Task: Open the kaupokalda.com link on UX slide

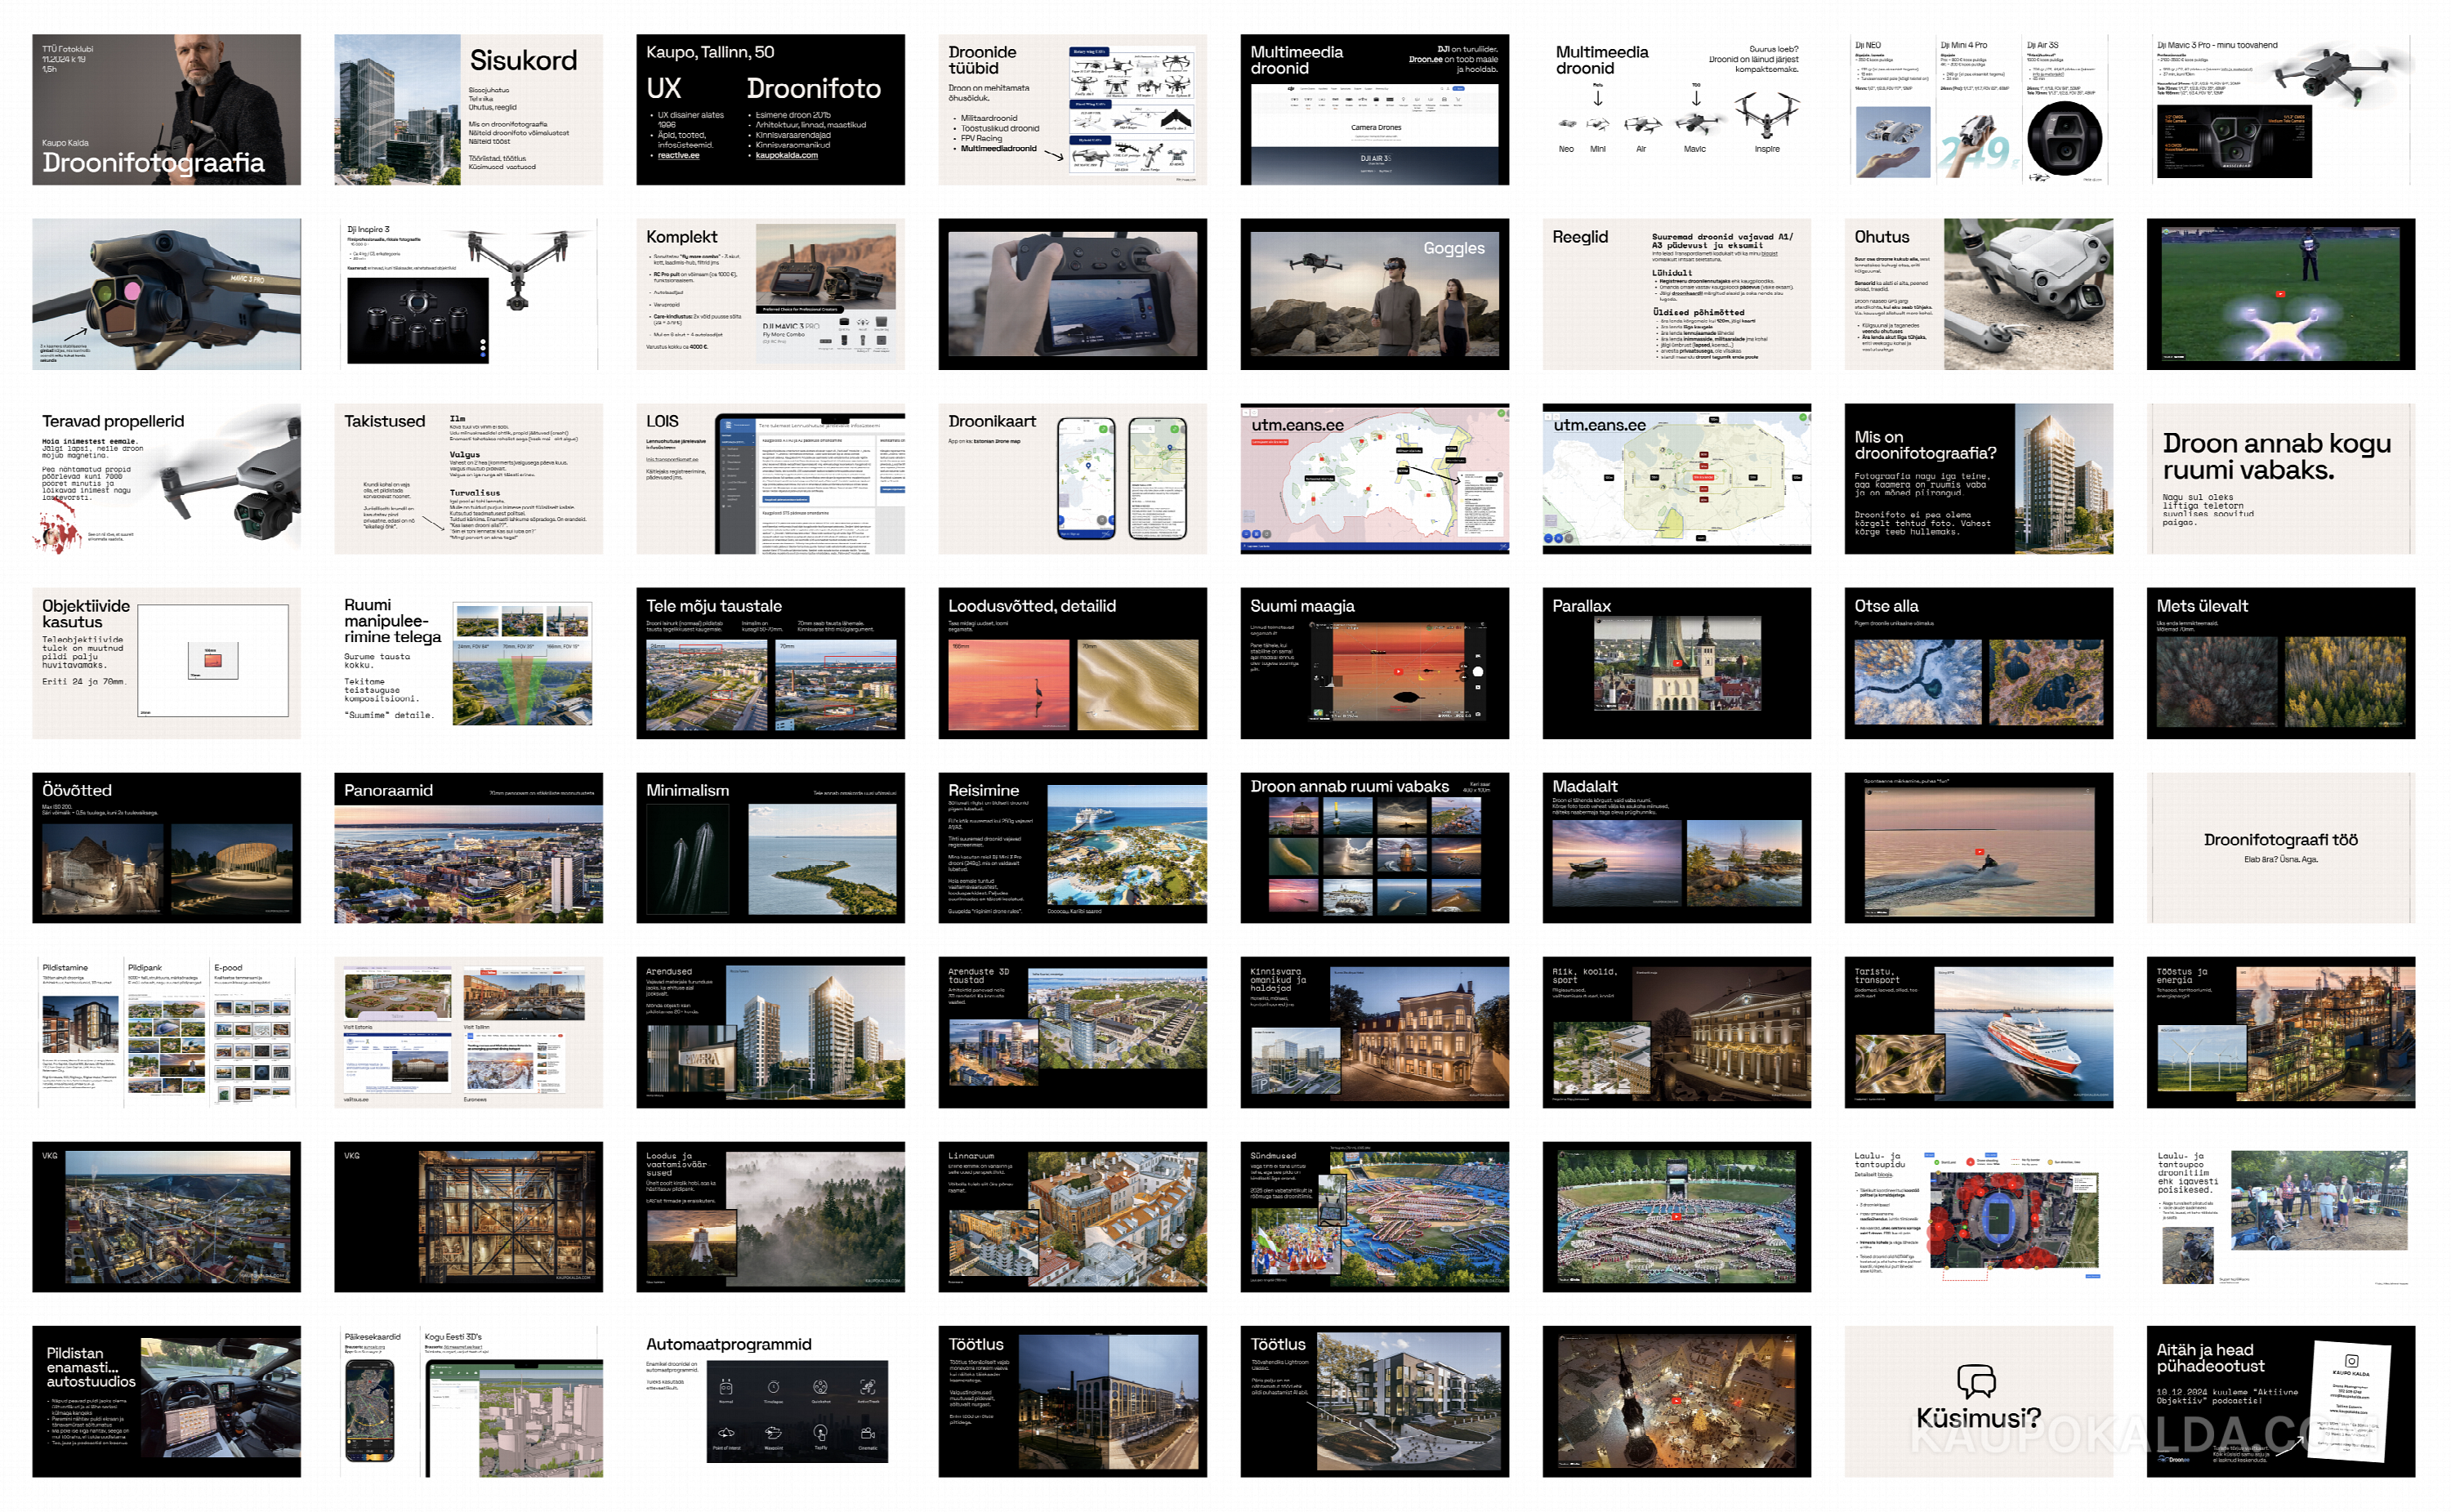Action: tap(786, 155)
